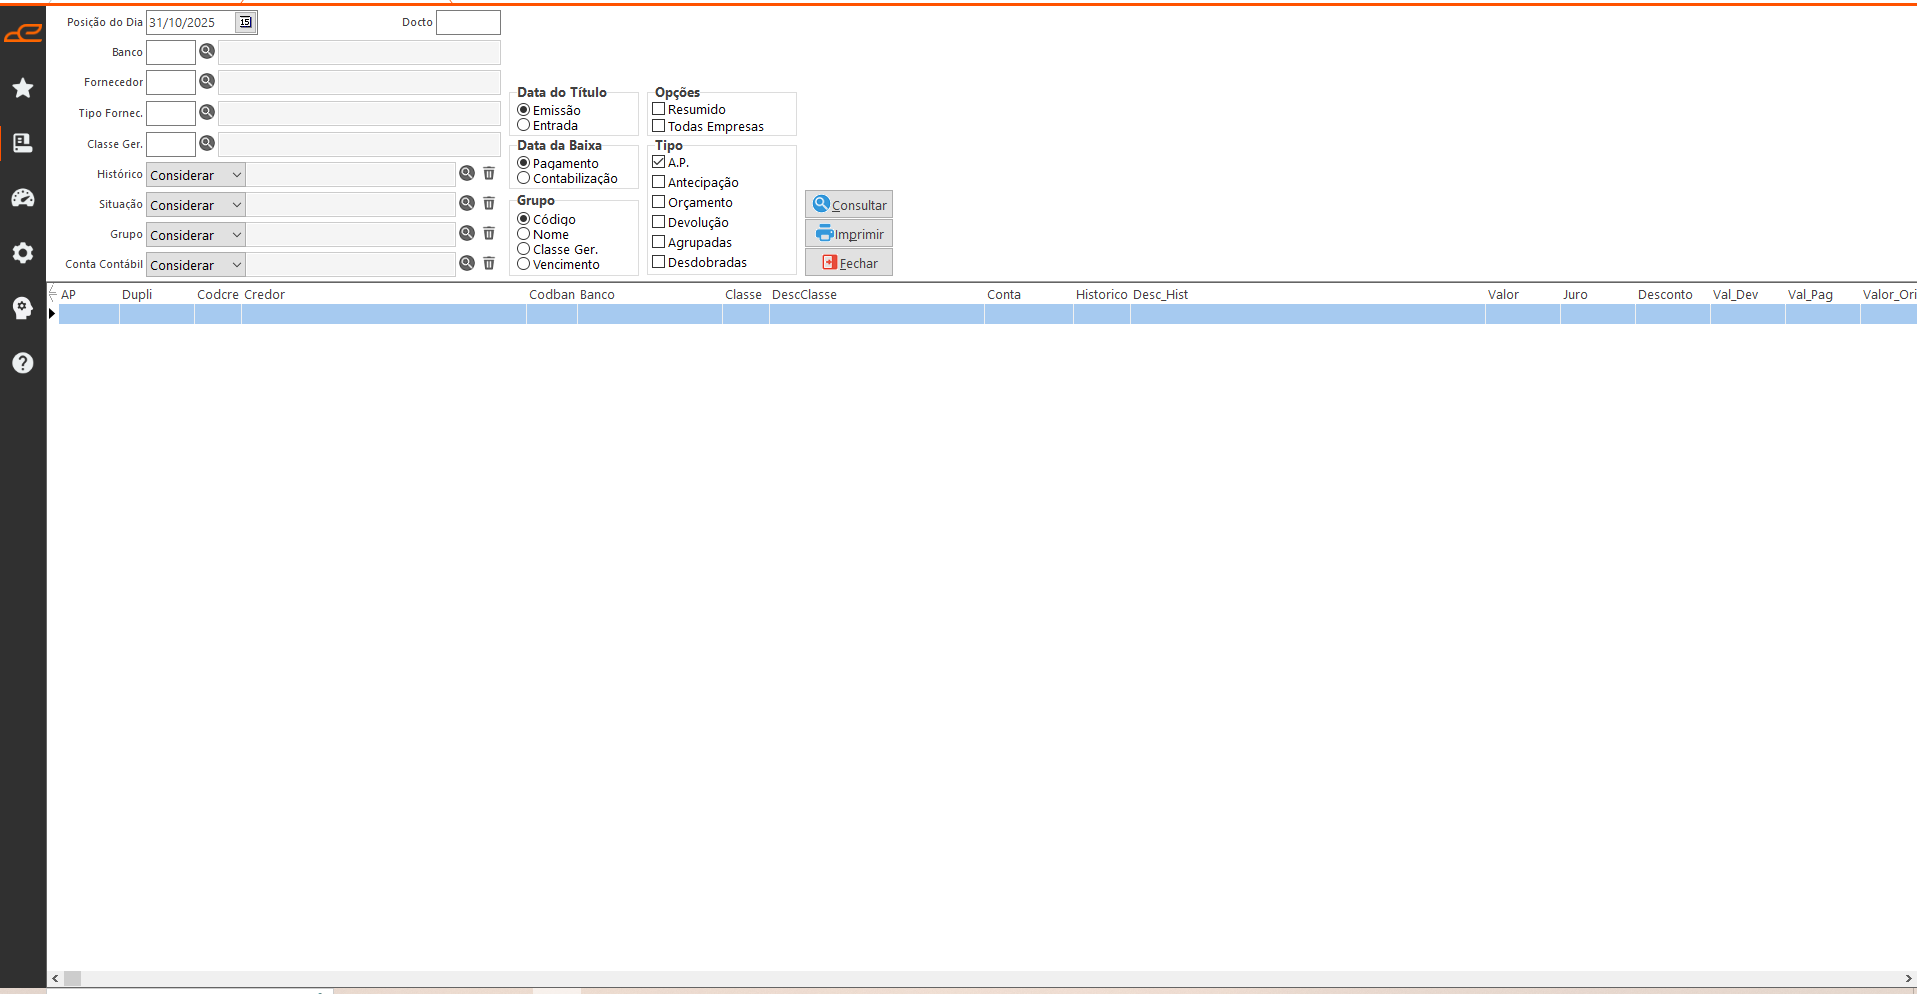Select the Entrada radio button
Viewport: 1917px width, 994px height.
pos(523,125)
